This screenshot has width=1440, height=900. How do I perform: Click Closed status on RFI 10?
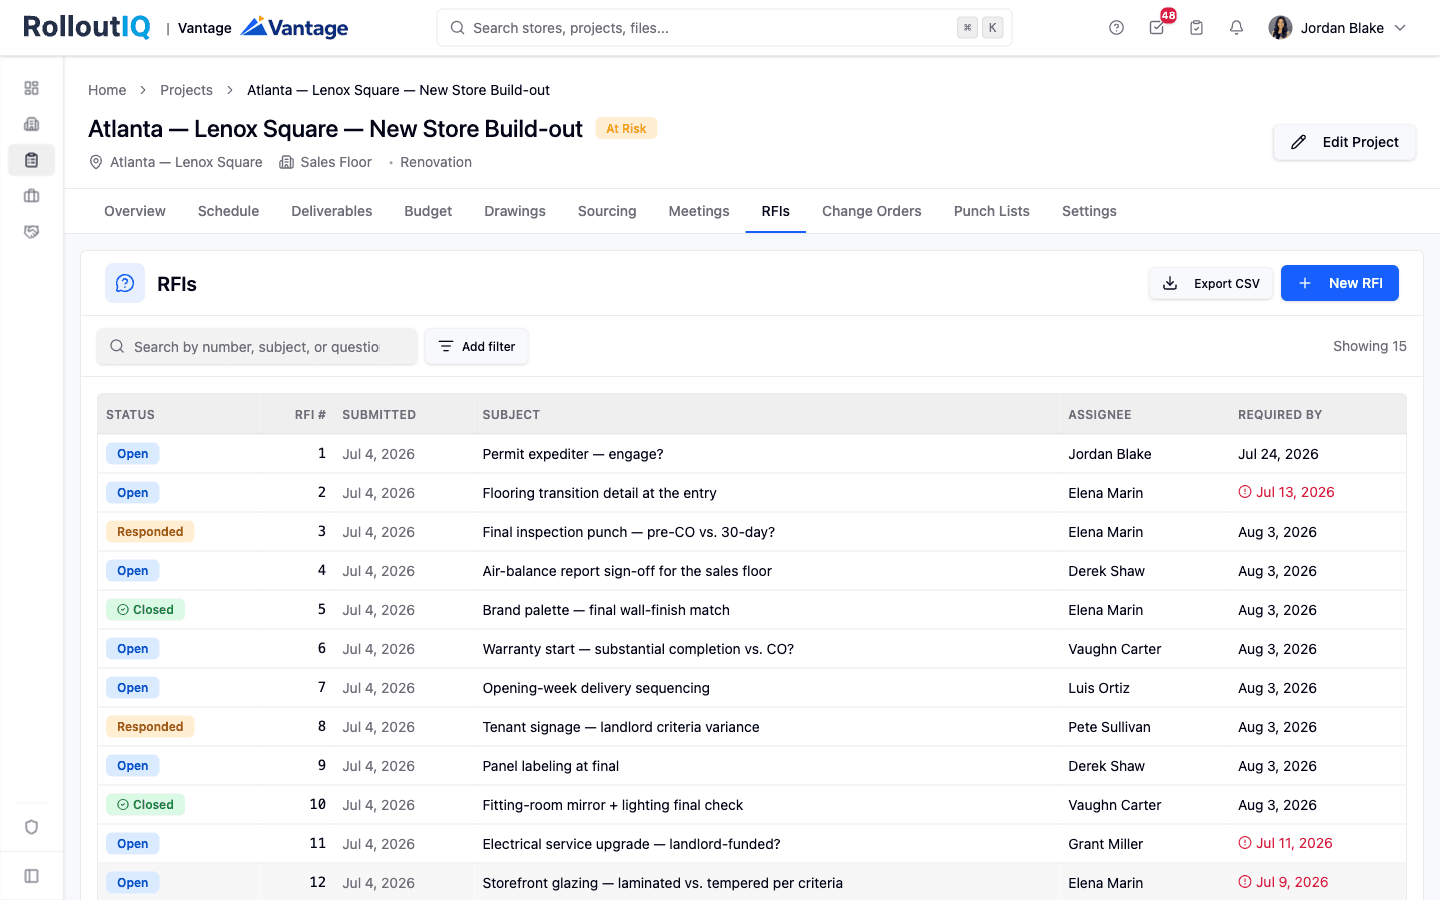coord(145,805)
